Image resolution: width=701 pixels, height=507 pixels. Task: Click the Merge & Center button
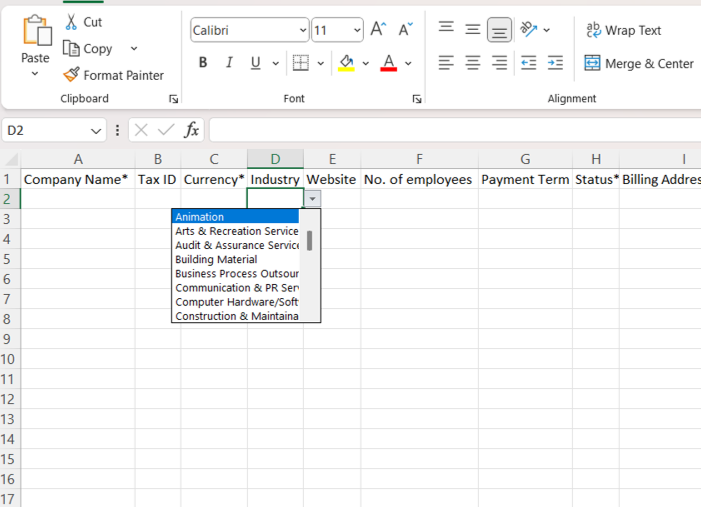click(x=639, y=63)
